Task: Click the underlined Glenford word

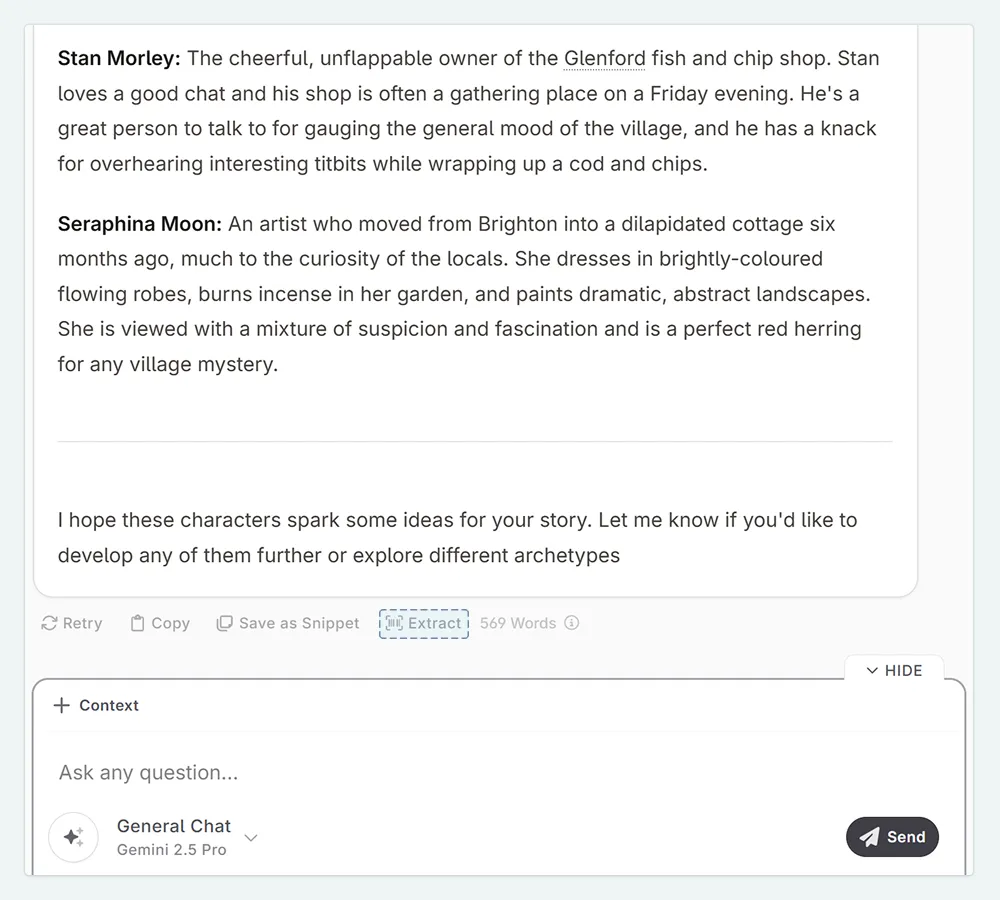Action: 605,58
